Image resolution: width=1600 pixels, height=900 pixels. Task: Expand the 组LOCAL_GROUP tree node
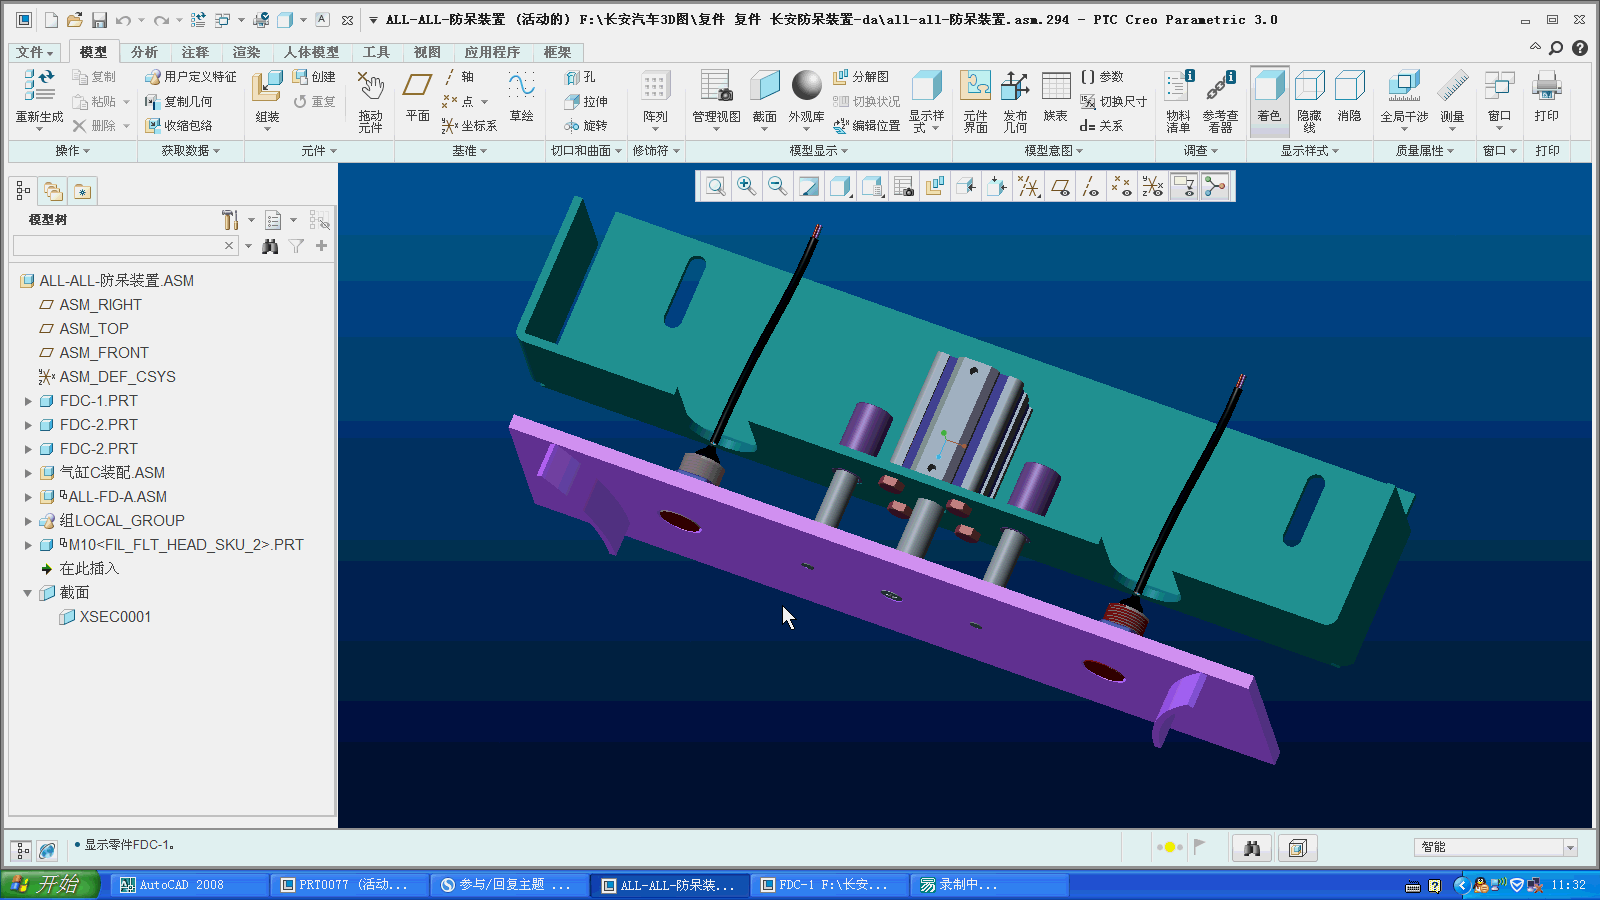(x=28, y=521)
